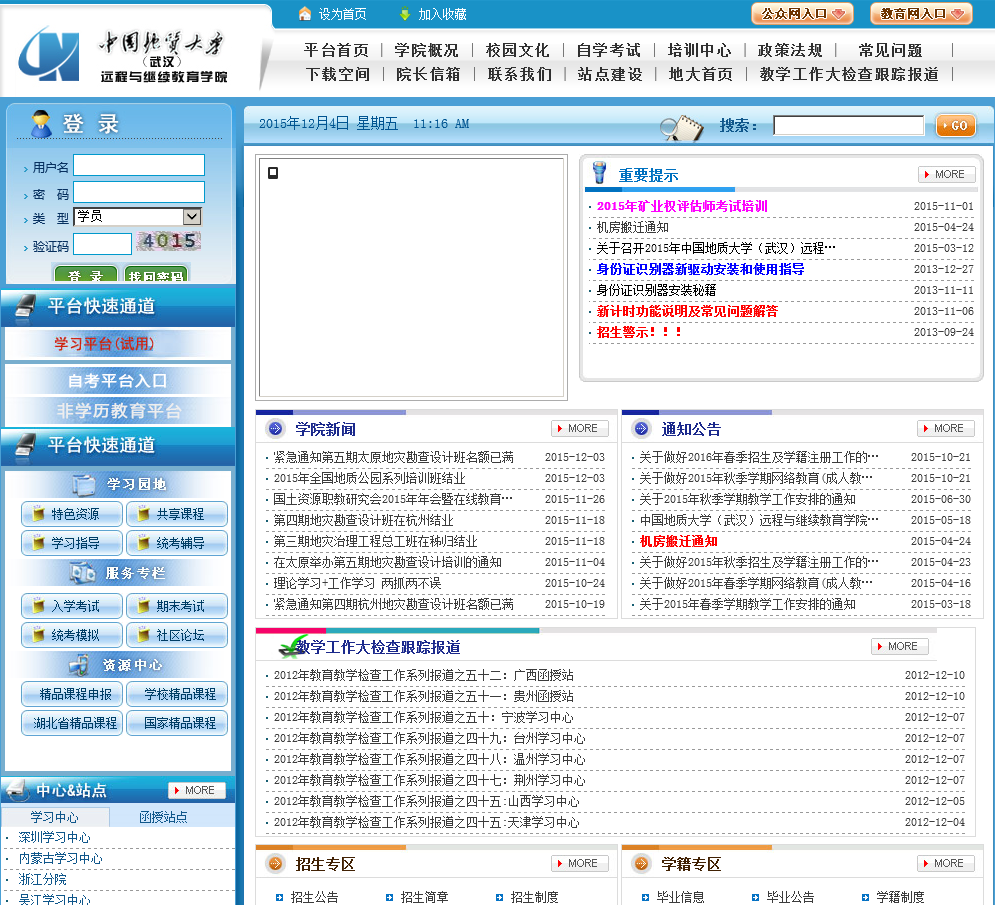Open 政策法规 navigation item
The width and height of the screenshot is (995, 905).
(790, 50)
